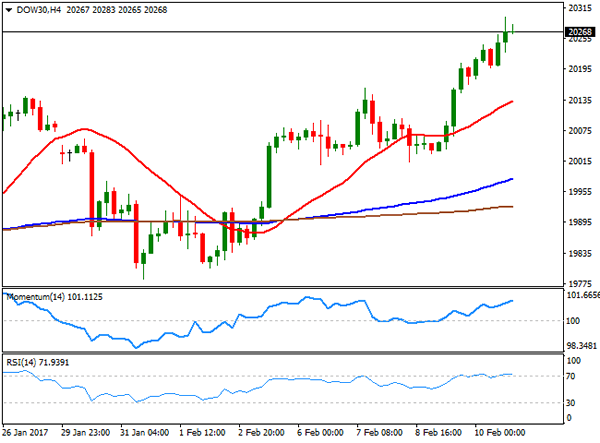
Task: Click the 20195 price scale value
Action: point(580,69)
